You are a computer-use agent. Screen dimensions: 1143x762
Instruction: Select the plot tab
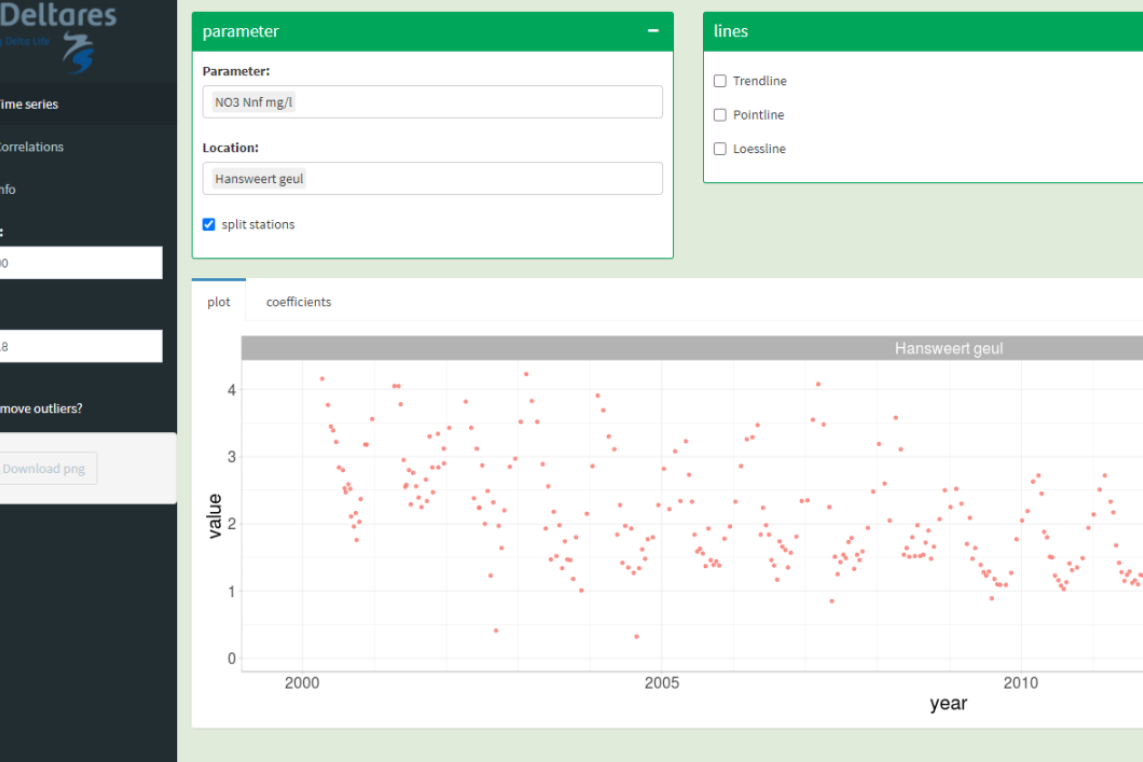pyautogui.click(x=218, y=302)
